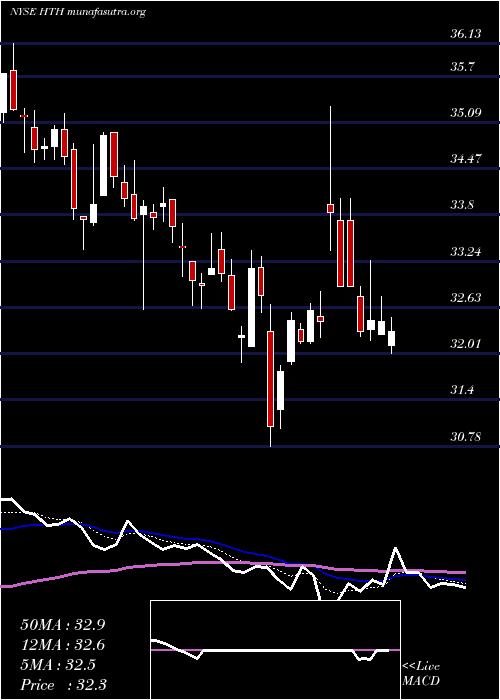Select the 33.24 price level label

466,251
